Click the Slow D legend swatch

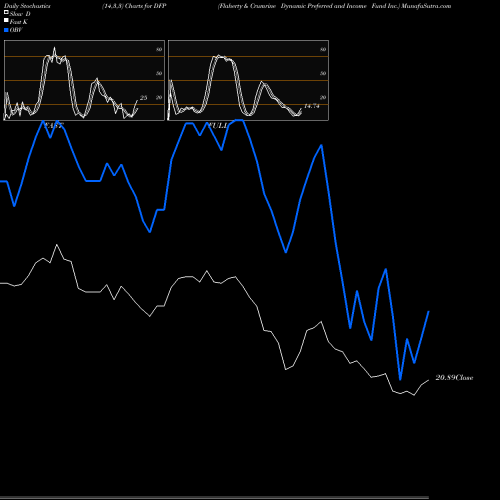[6, 13]
